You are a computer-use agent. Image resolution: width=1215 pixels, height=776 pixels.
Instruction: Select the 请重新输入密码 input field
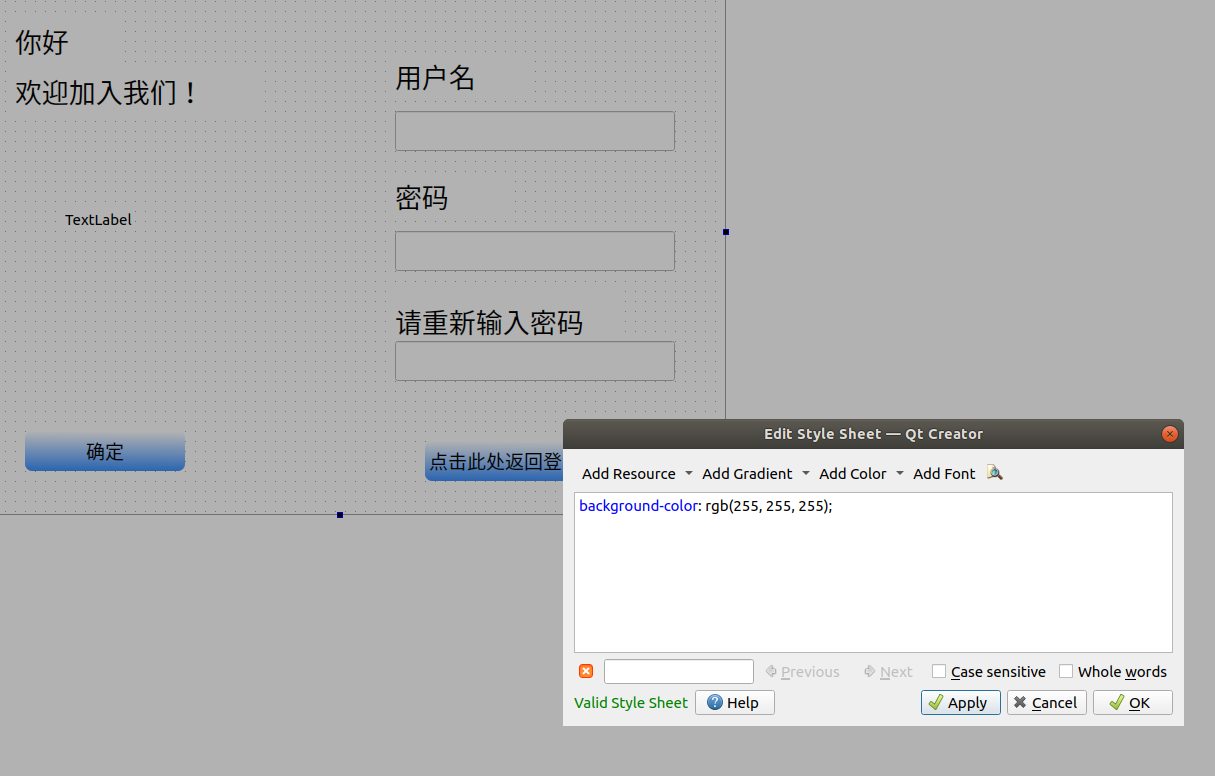coord(535,361)
